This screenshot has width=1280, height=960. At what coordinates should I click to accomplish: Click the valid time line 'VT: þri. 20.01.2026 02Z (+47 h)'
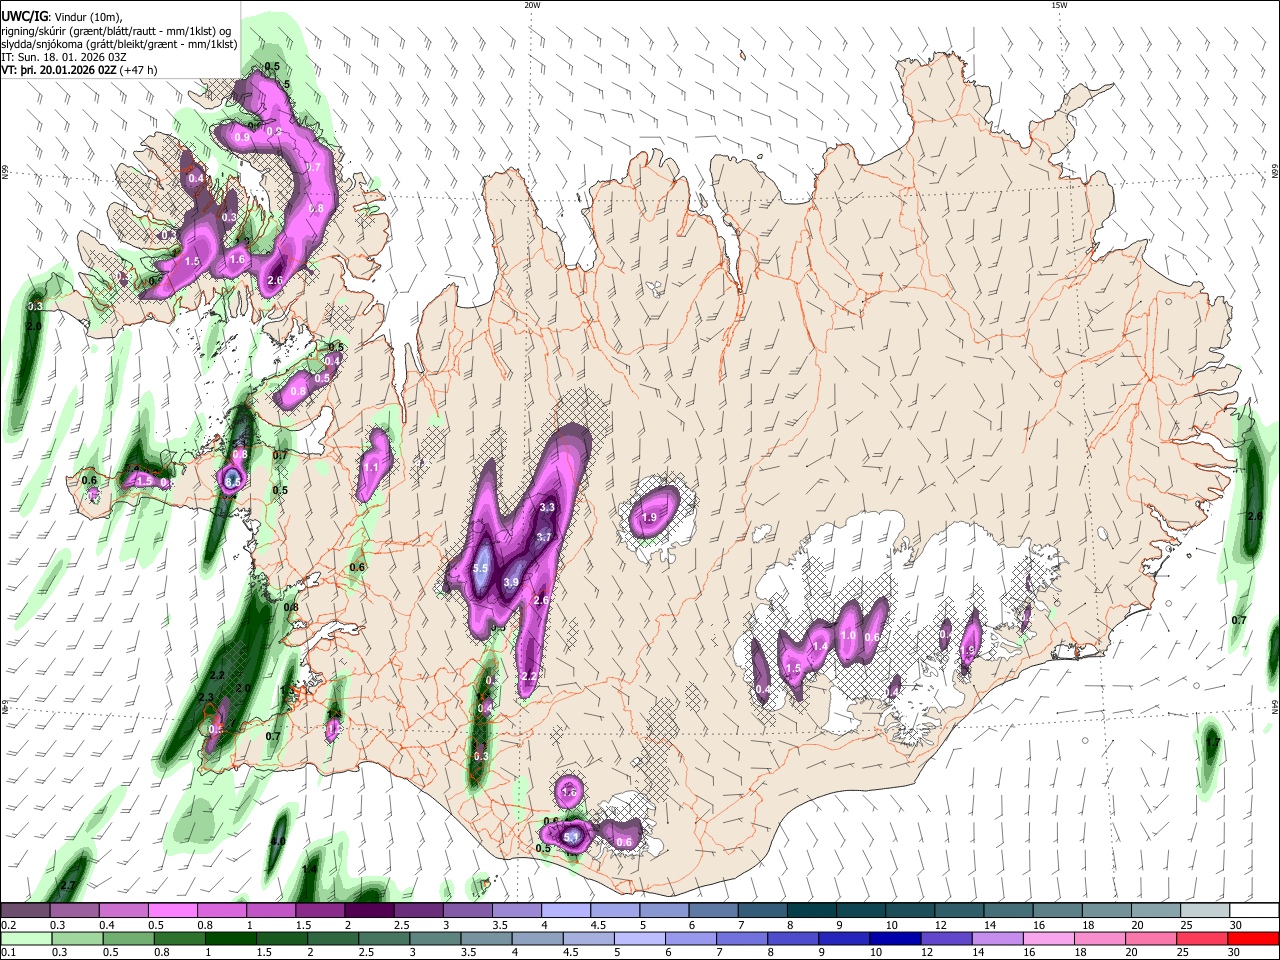(80, 70)
